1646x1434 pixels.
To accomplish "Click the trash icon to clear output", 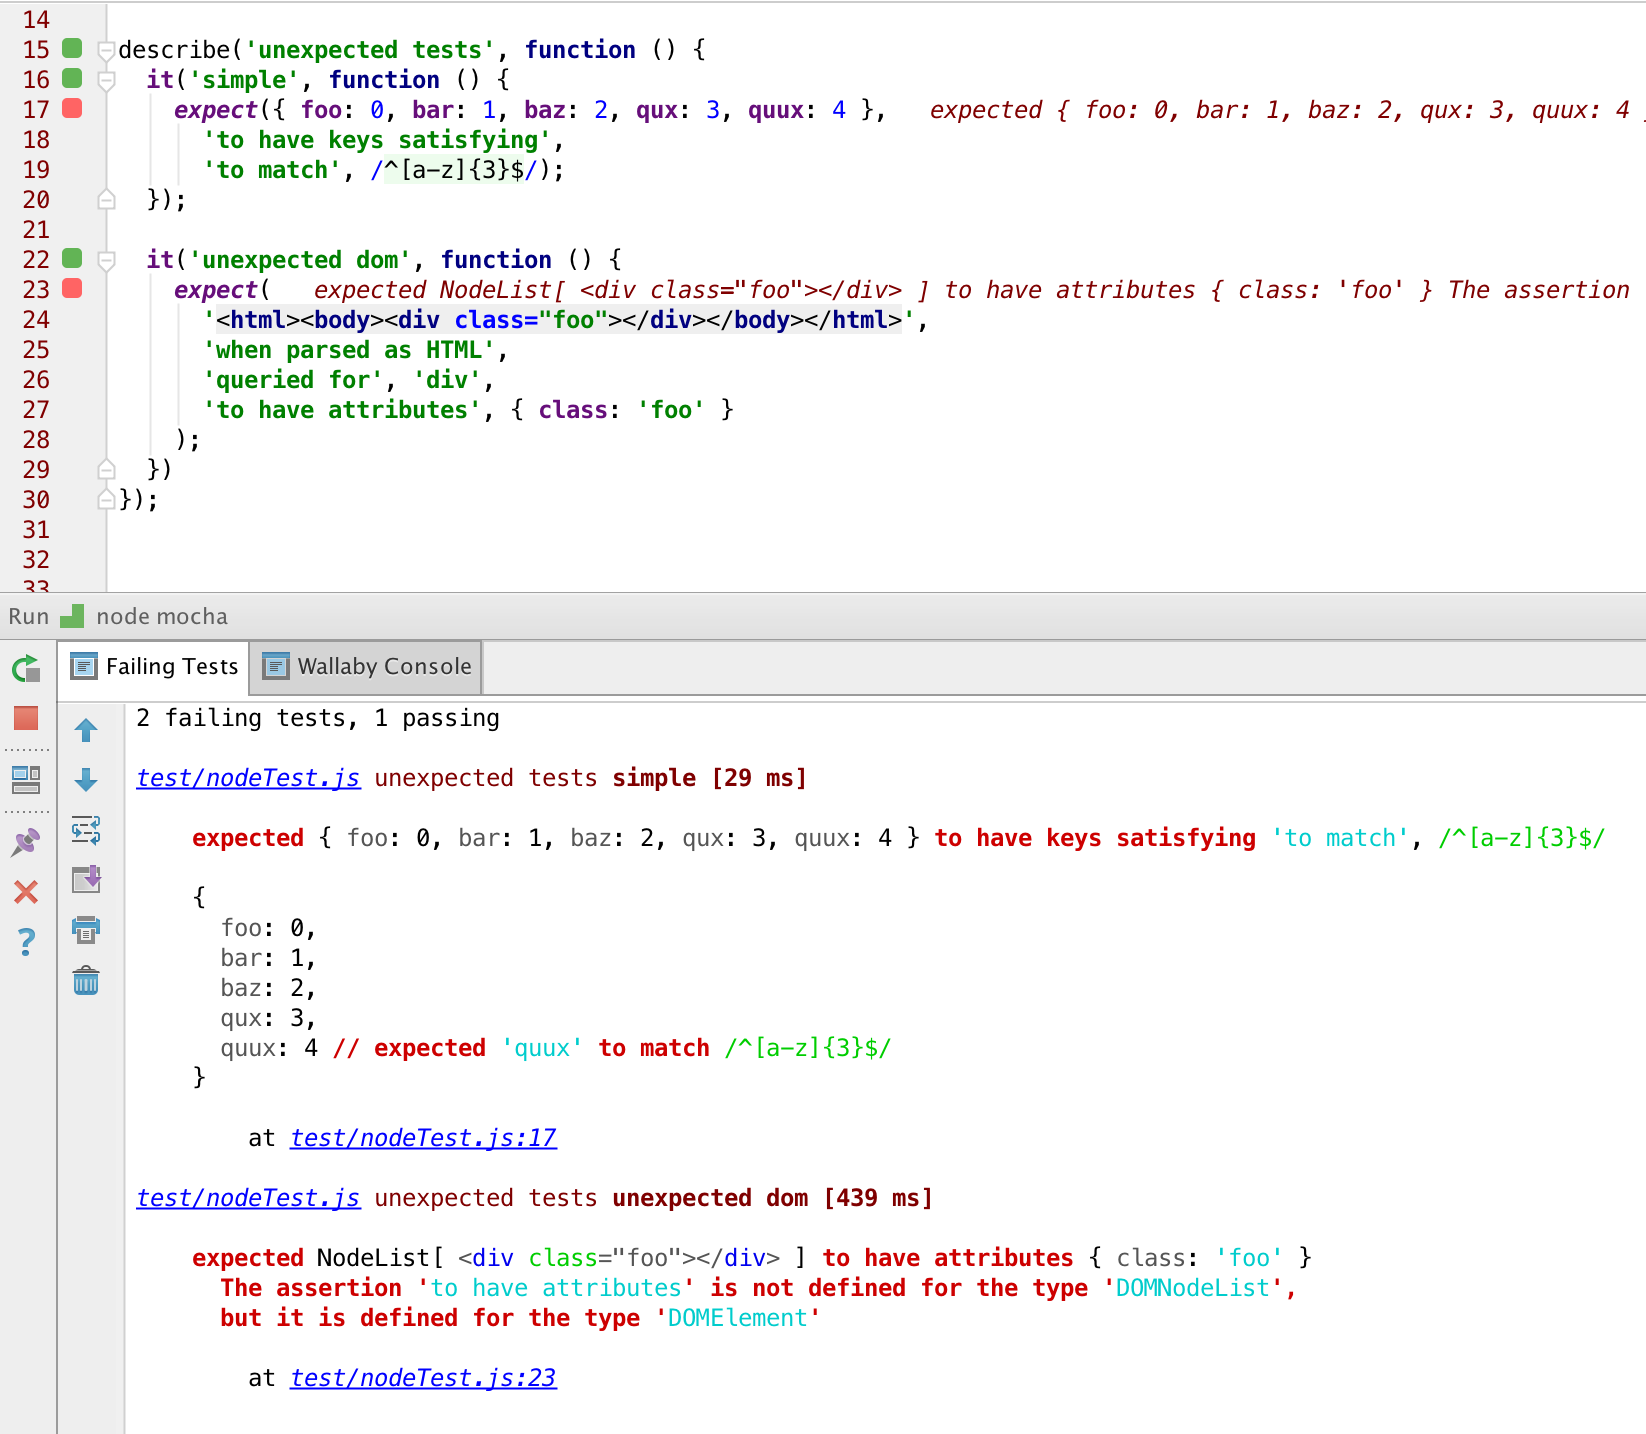I will click(86, 980).
